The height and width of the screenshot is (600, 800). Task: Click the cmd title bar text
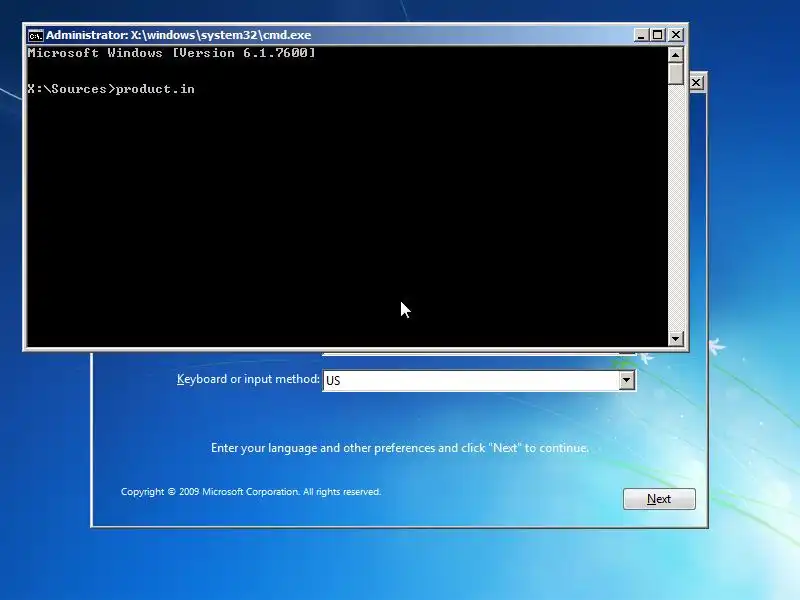tap(178, 35)
